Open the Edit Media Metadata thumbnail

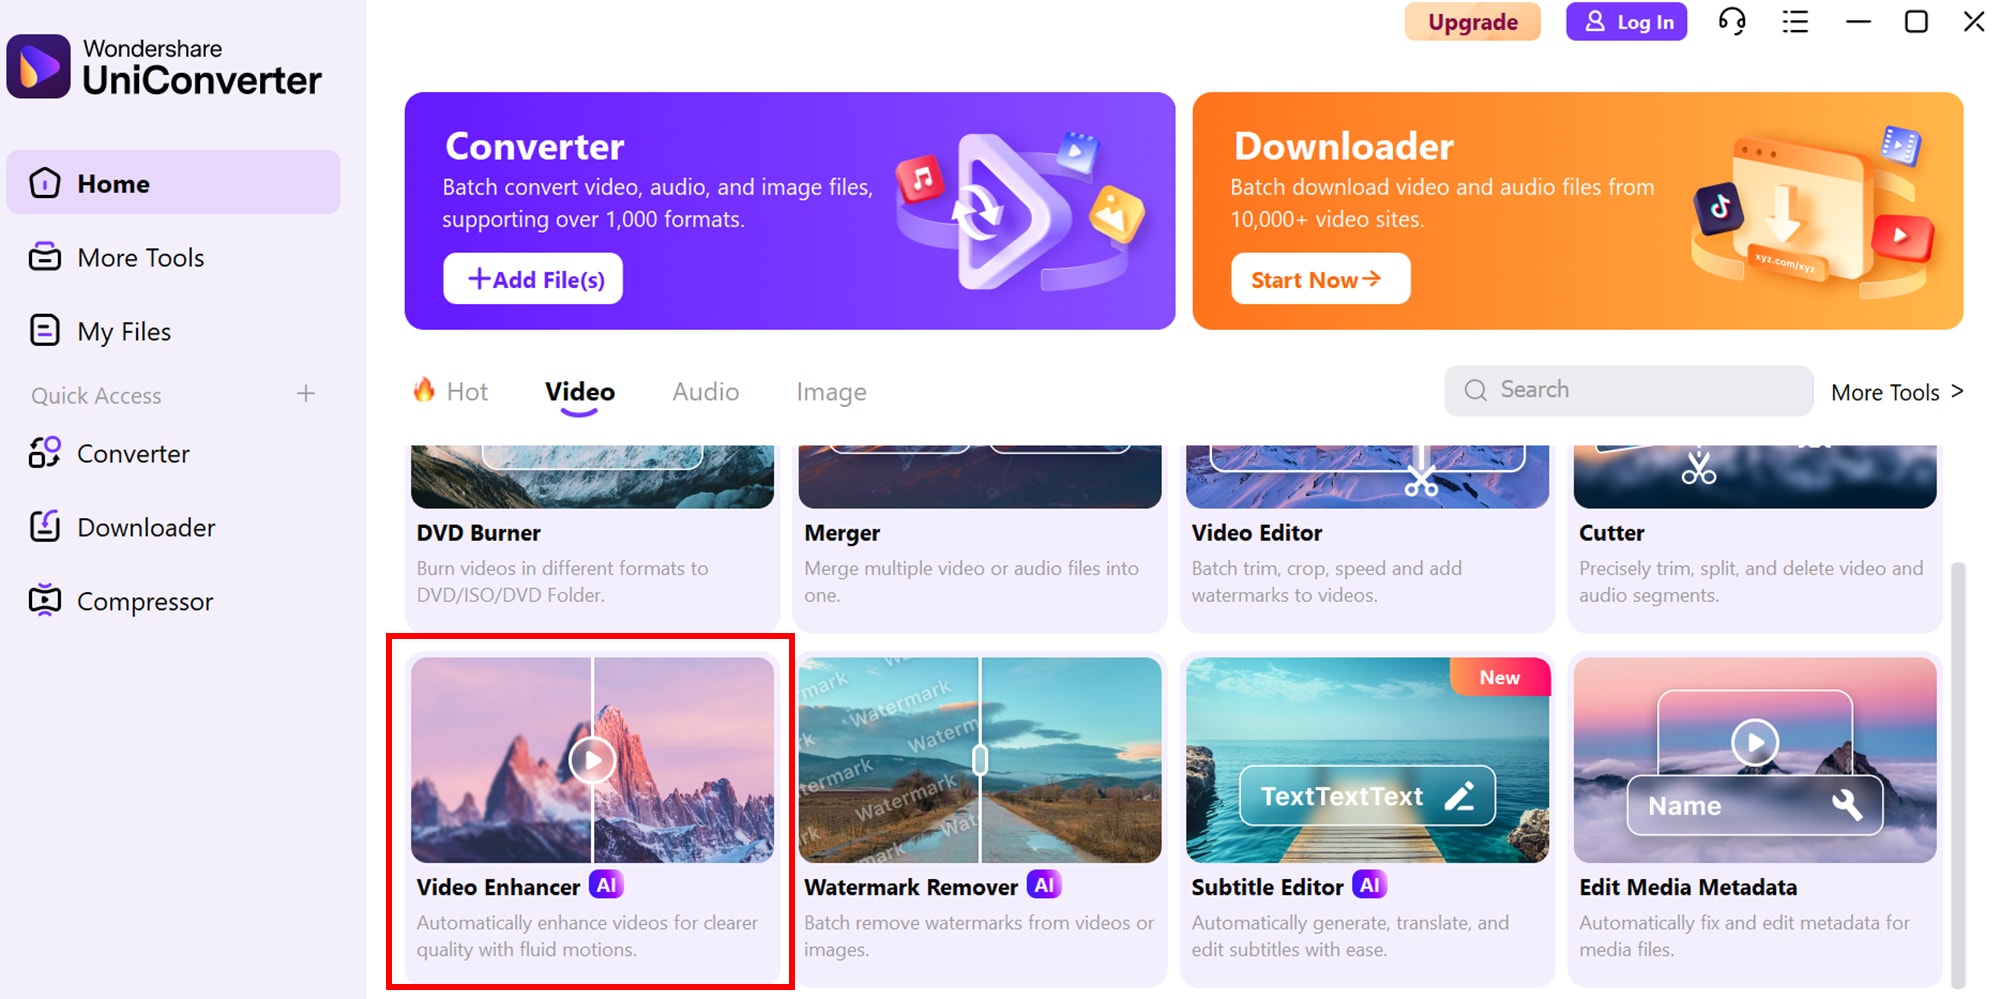pyautogui.click(x=1755, y=760)
